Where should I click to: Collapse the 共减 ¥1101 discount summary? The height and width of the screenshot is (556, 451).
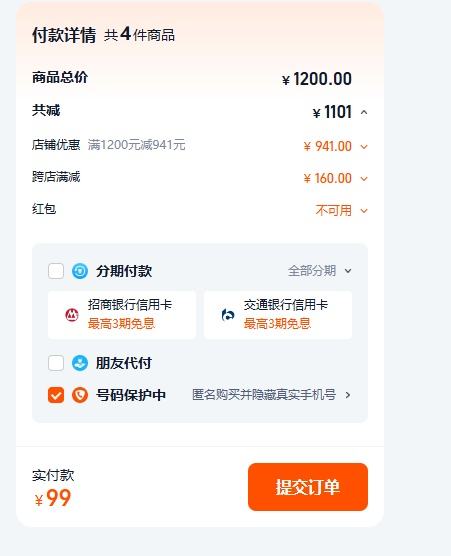click(x=364, y=113)
